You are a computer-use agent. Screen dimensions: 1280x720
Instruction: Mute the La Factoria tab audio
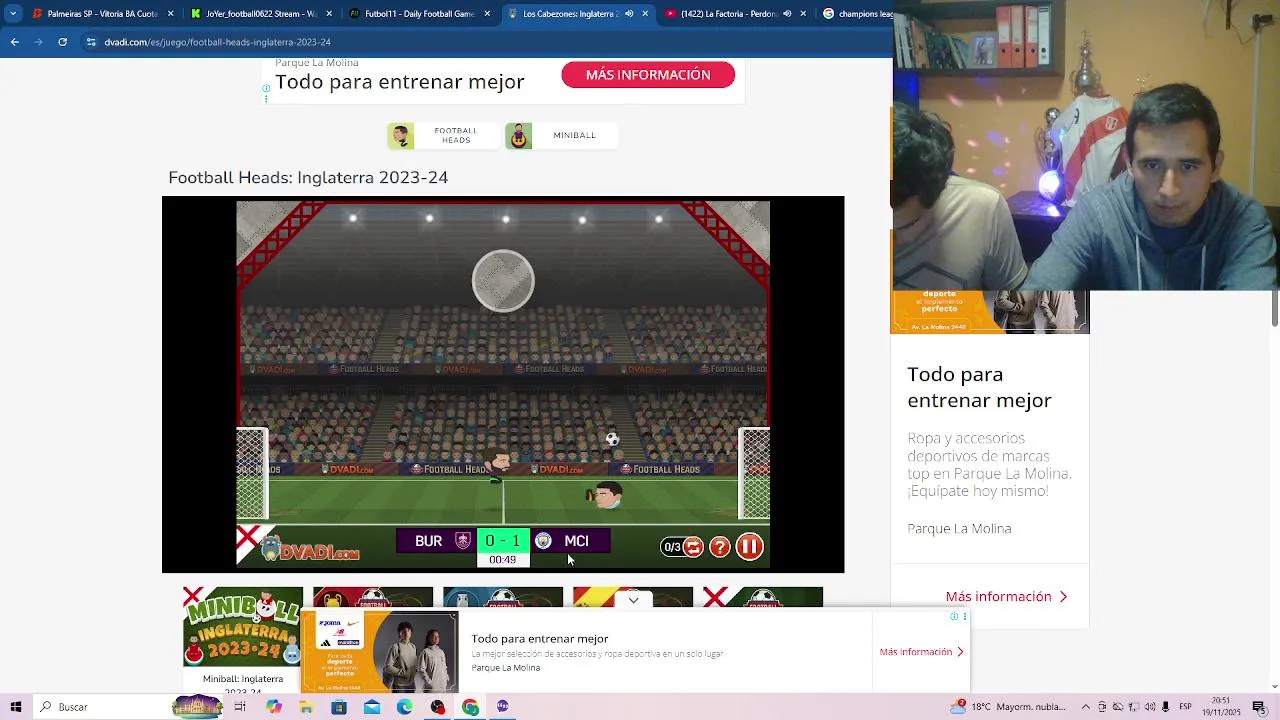click(787, 14)
